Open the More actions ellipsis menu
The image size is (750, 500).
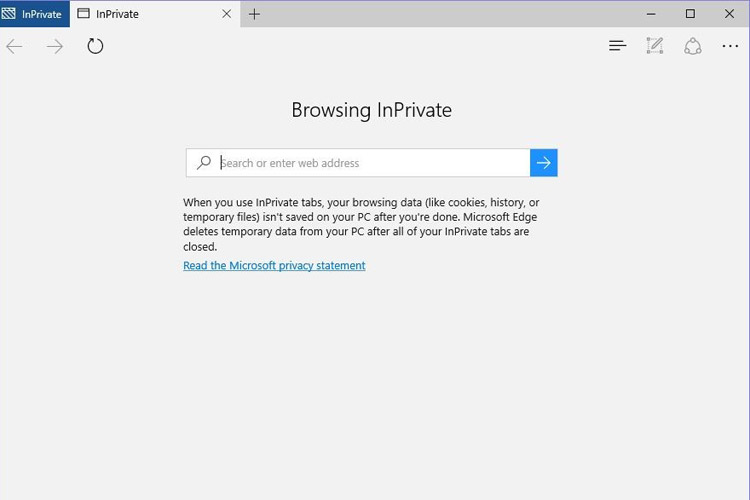click(730, 46)
